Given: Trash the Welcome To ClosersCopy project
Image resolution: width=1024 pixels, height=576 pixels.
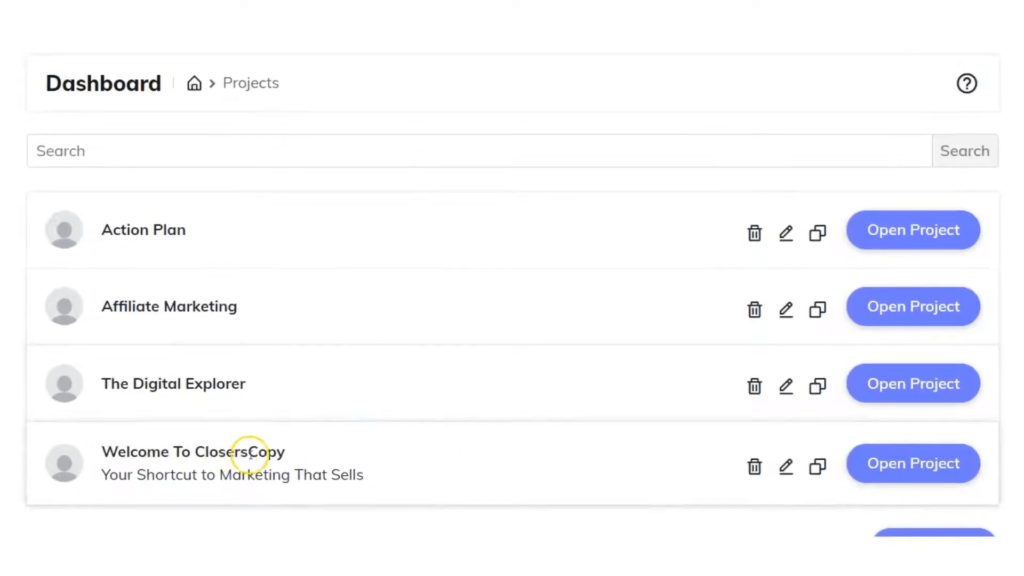Looking at the screenshot, I should (x=754, y=466).
